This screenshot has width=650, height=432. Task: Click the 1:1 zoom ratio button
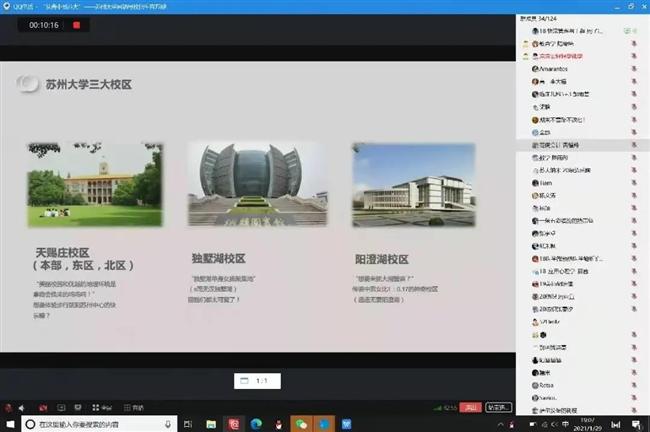click(x=257, y=381)
